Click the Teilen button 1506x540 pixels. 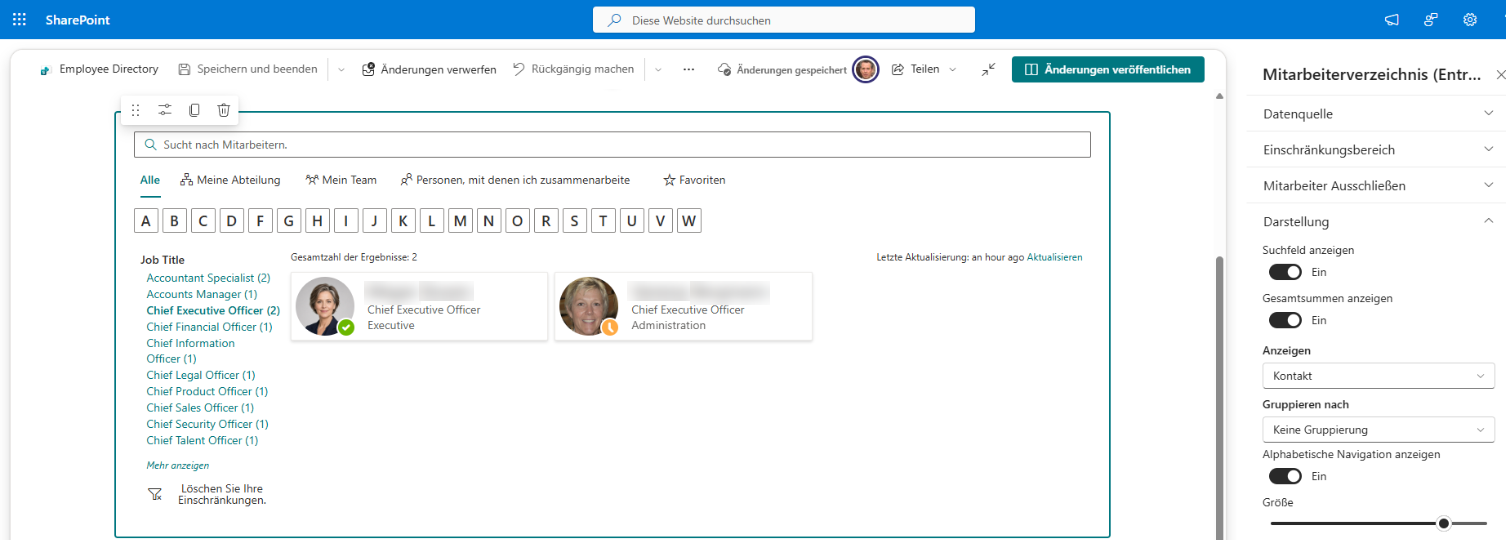[915, 69]
